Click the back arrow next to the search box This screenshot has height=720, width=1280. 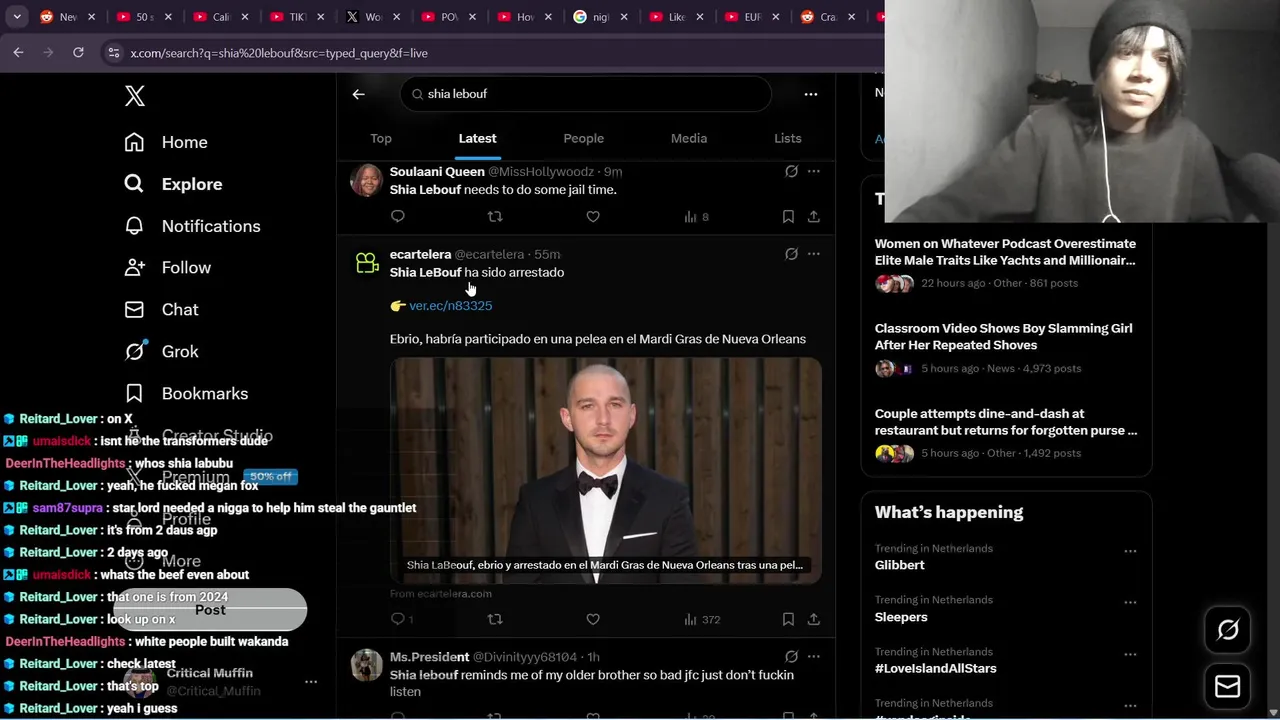359,94
